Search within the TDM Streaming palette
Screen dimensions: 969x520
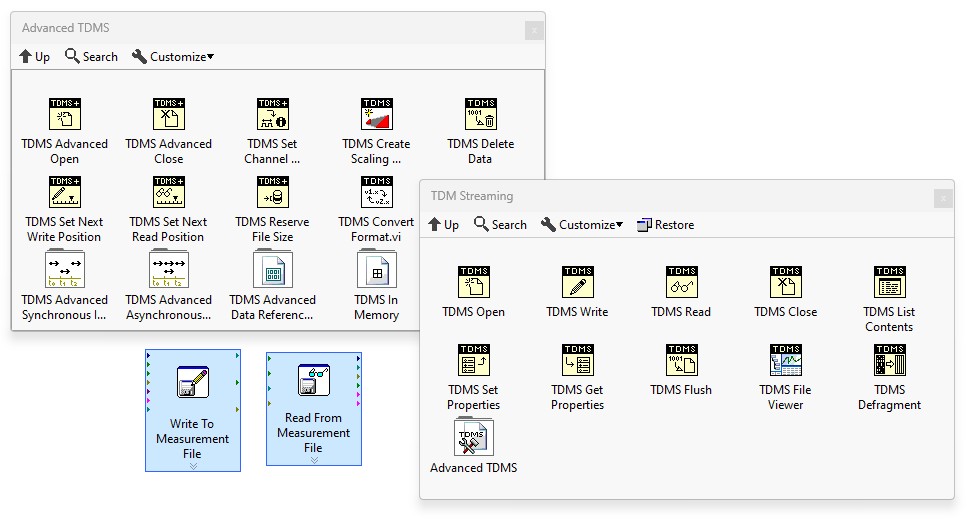(x=501, y=225)
